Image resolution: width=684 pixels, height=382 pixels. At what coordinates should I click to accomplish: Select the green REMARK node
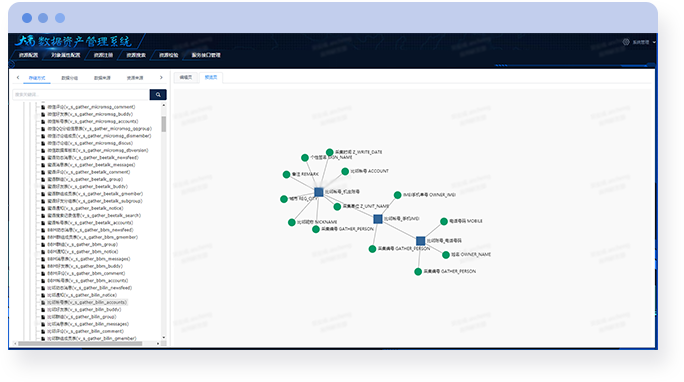287,174
